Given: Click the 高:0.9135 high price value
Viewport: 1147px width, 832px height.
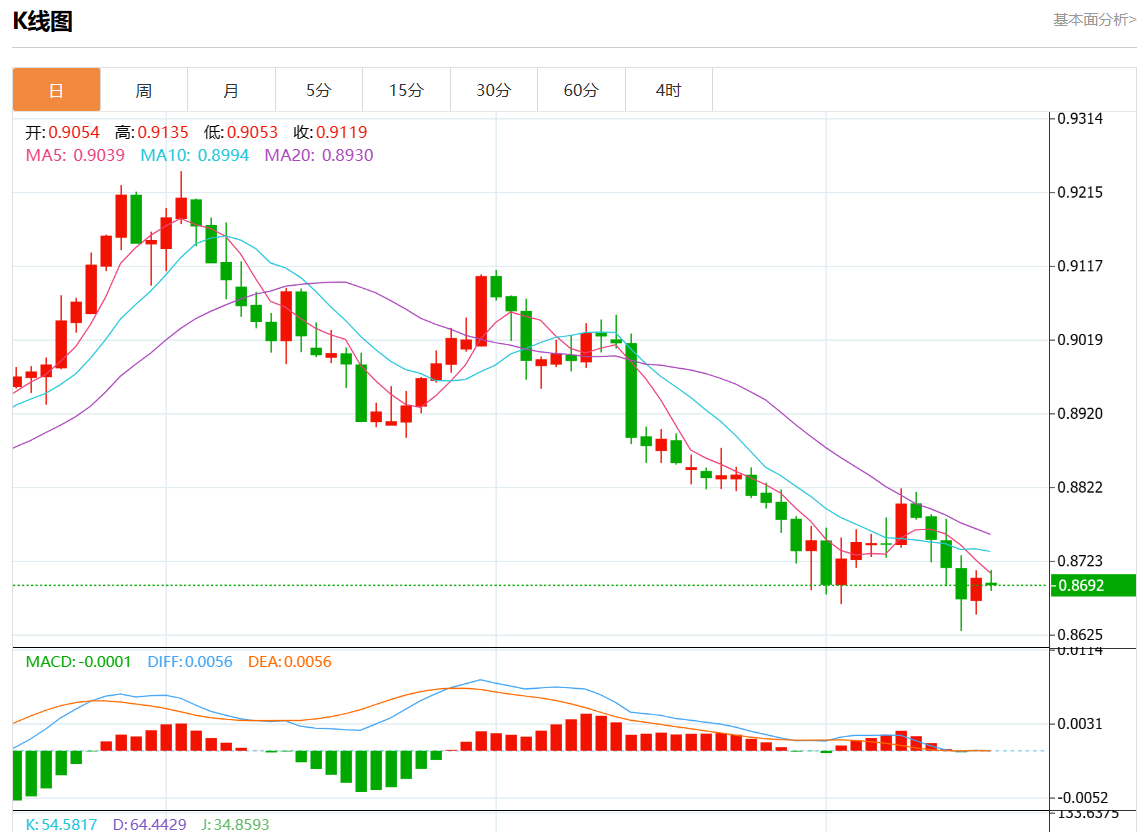Looking at the screenshot, I should point(151,132).
